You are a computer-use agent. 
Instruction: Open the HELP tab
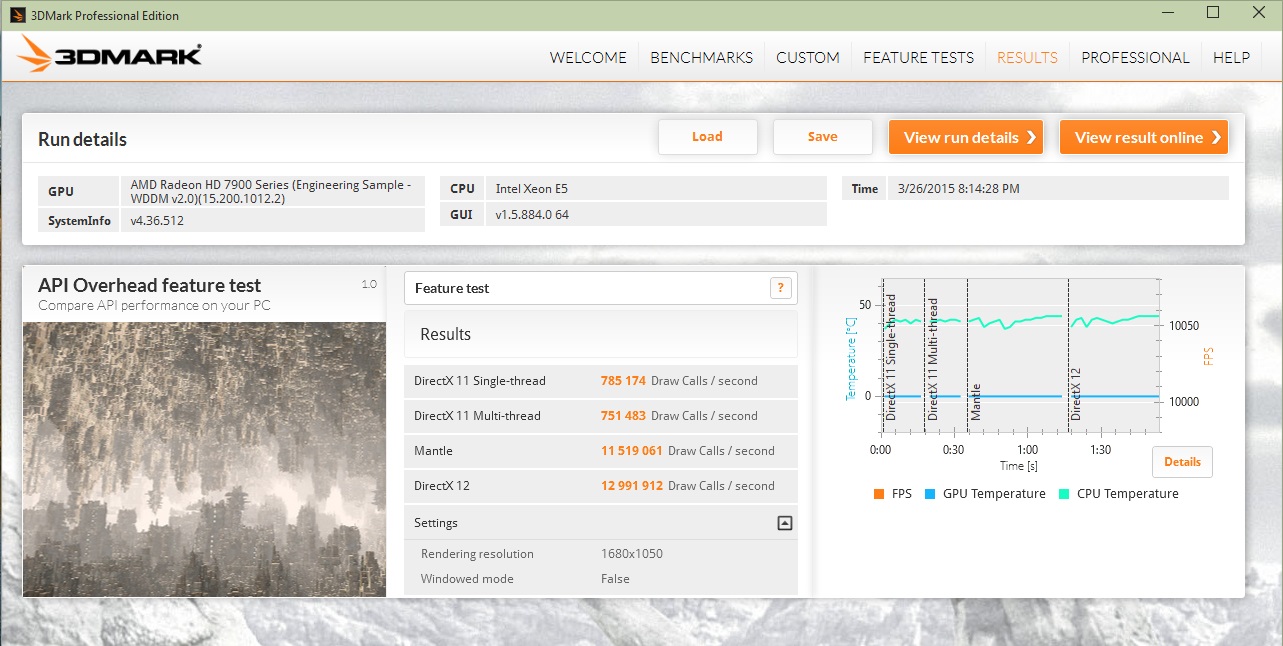tap(1231, 57)
